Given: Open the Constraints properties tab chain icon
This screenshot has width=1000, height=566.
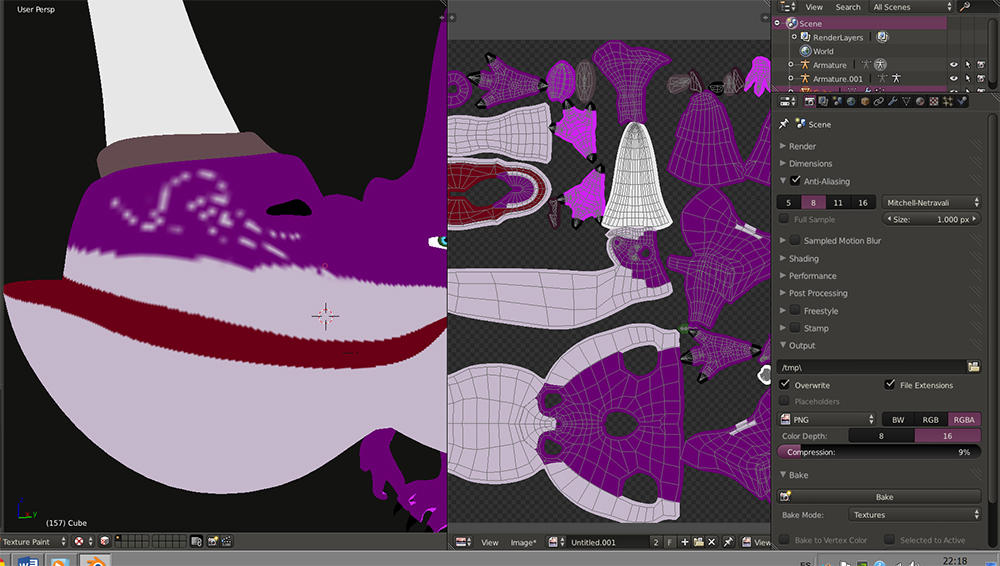Looking at the screenshot, I should (879, 101).
